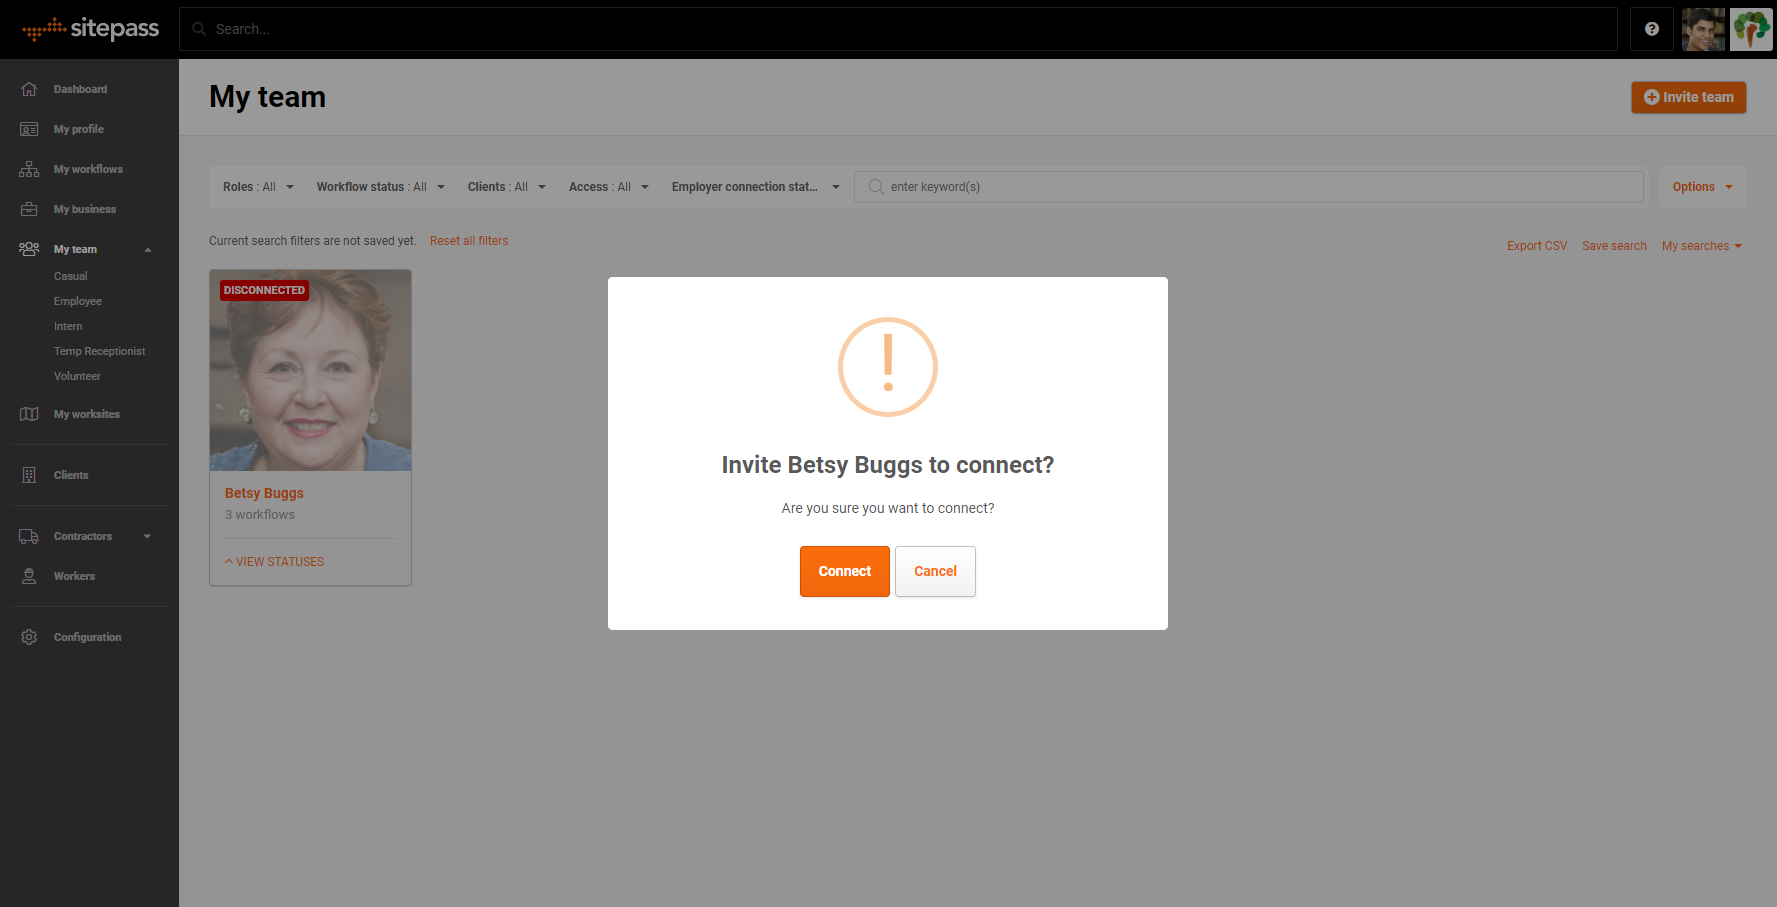Open My worksites page
This screenshot has width=1777, height=907.
(x=87, y=414)
